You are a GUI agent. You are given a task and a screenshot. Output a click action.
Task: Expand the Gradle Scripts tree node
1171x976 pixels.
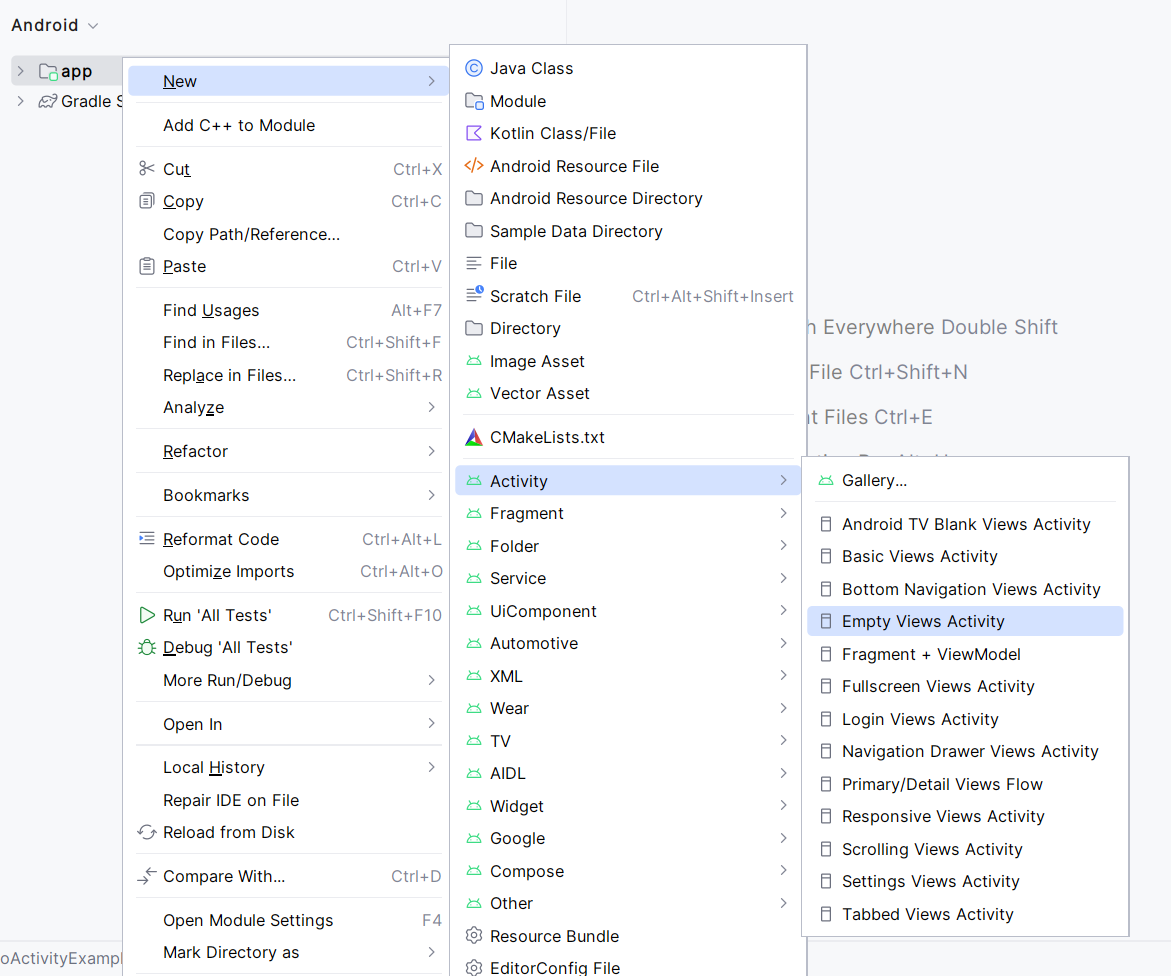coord(21,101)
